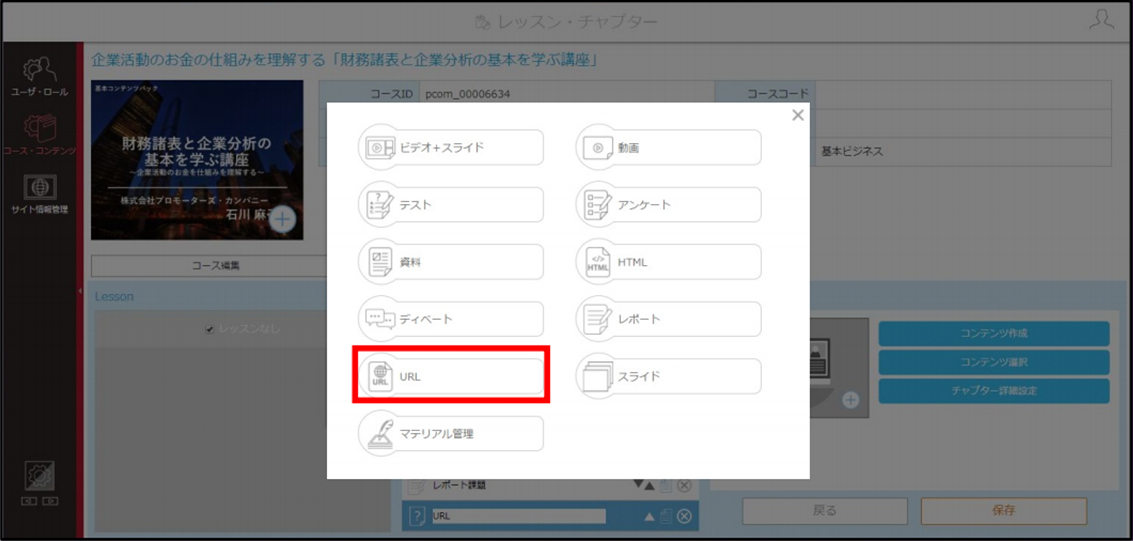
Task: Open マテリアル管理 material management
Action: [x=451, y=433]
